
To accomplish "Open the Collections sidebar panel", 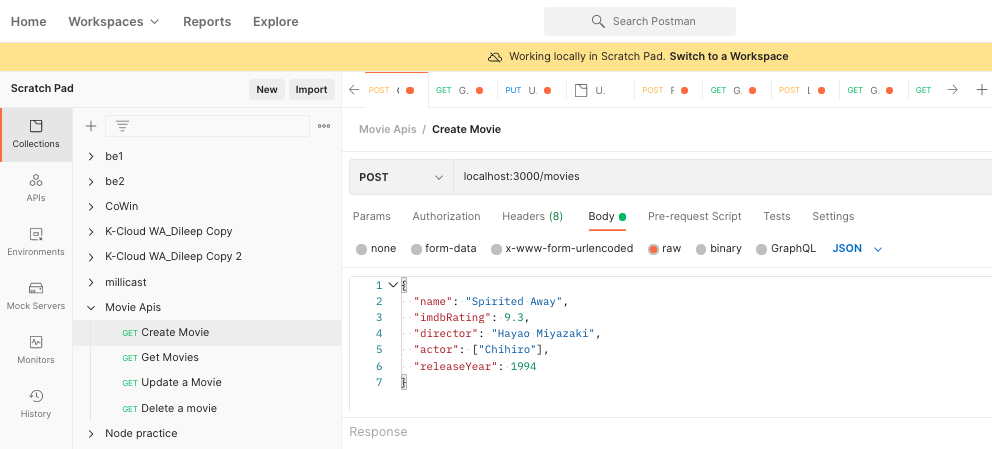I will (36, 134).
